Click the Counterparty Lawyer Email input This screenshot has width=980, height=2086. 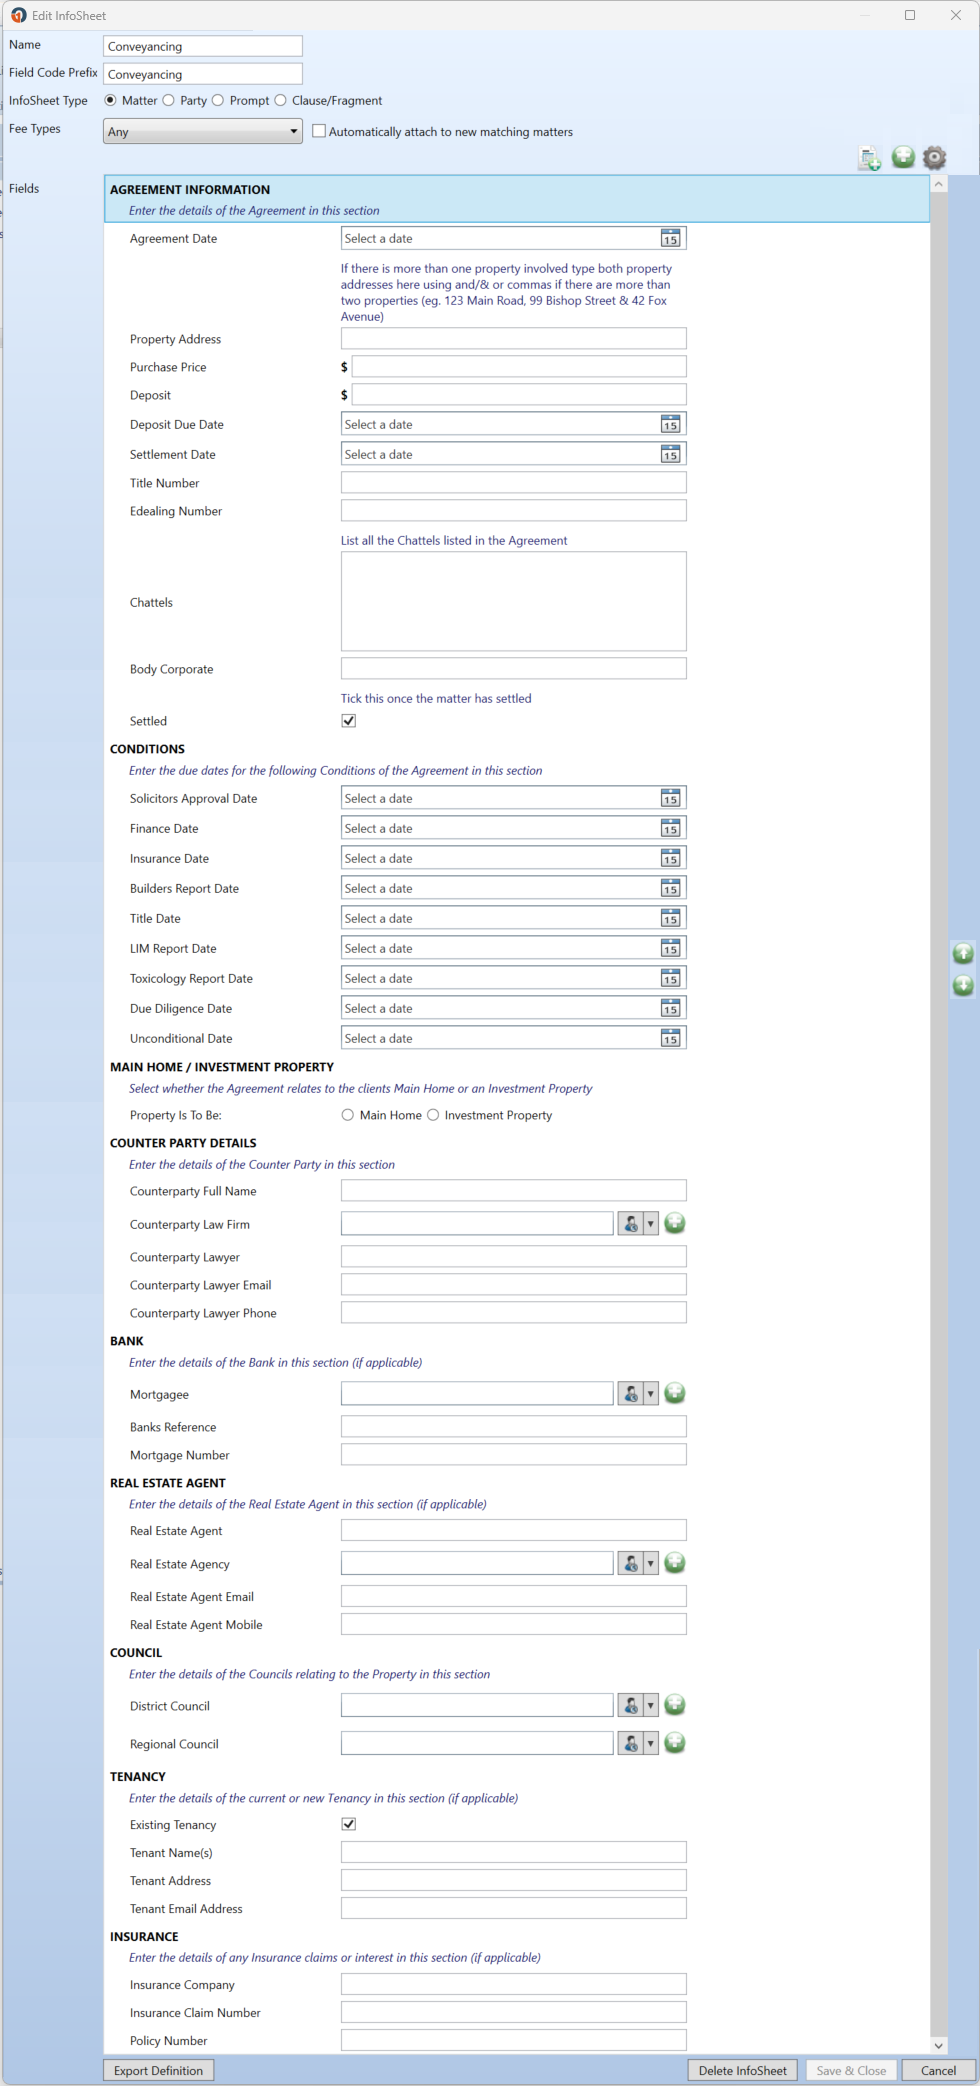pos(514,1285)
